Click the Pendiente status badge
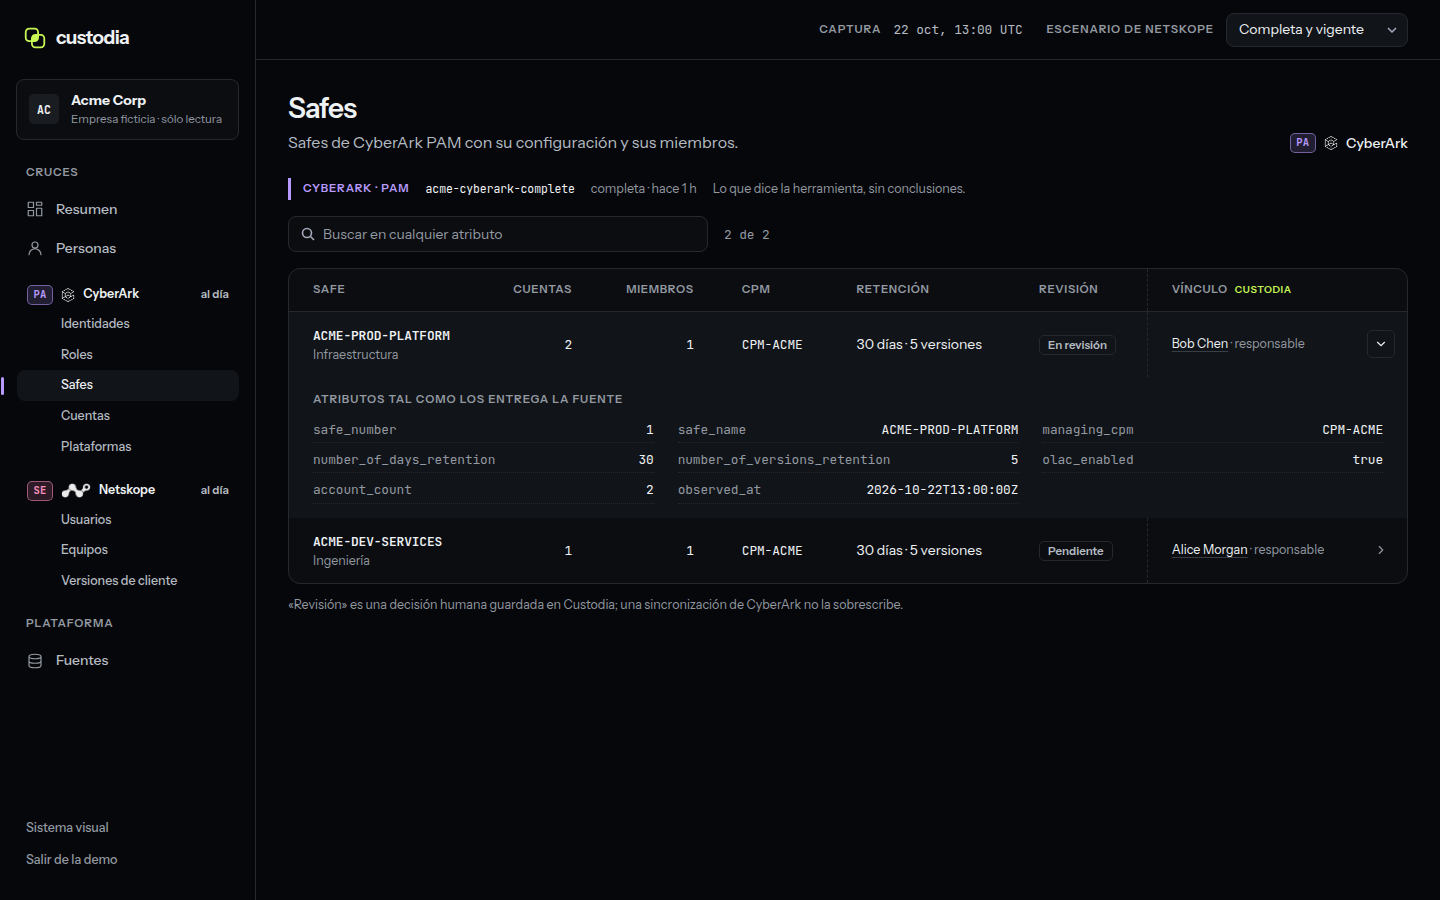 [x=1075, y=551]
